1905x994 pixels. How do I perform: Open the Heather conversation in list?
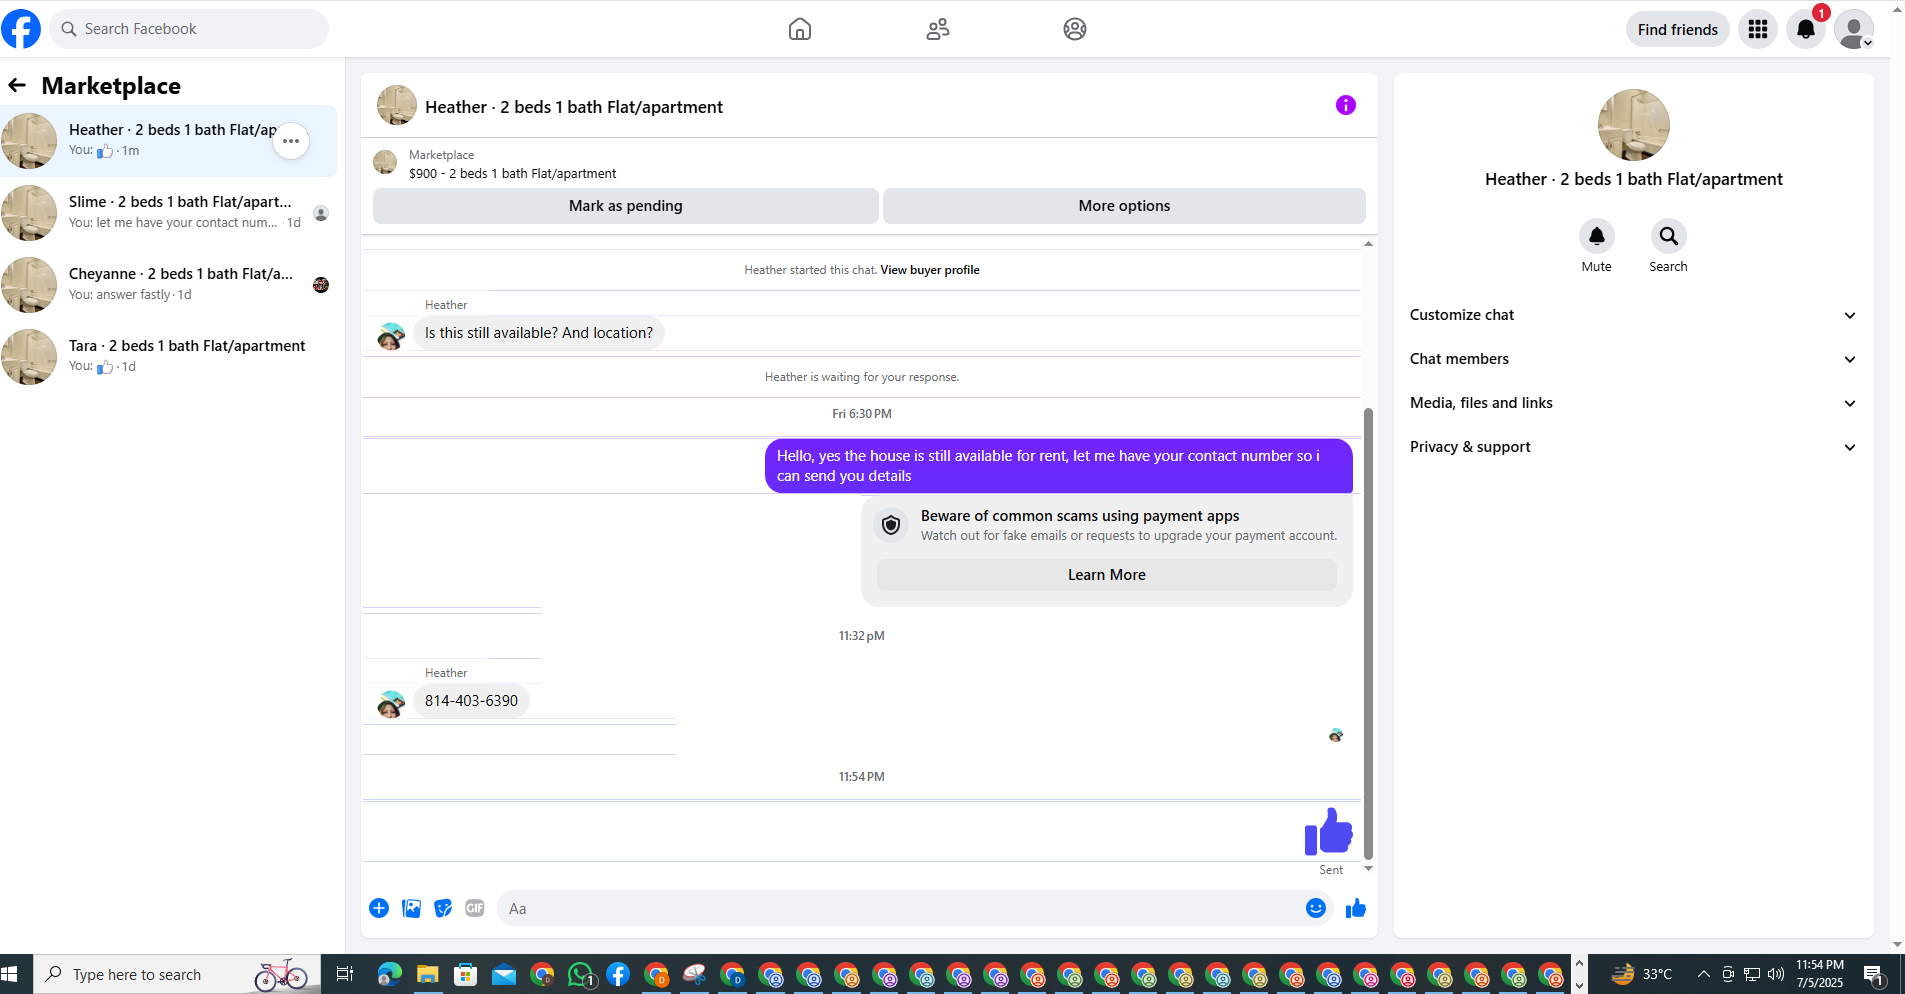point(169,141)
